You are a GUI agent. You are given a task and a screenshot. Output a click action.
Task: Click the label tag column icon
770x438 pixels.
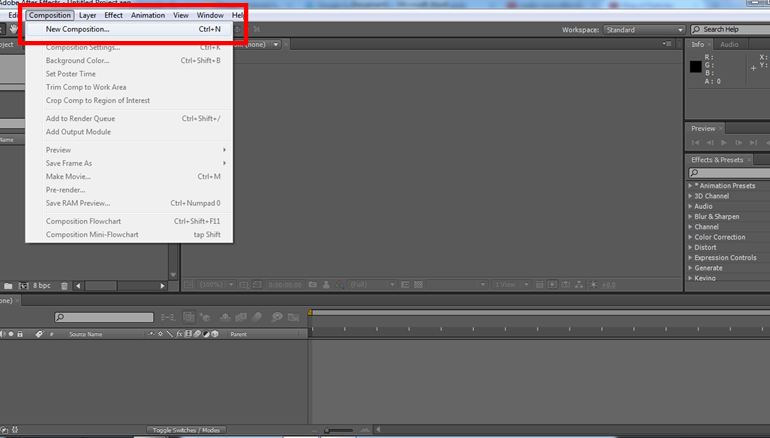click(39, 334)
